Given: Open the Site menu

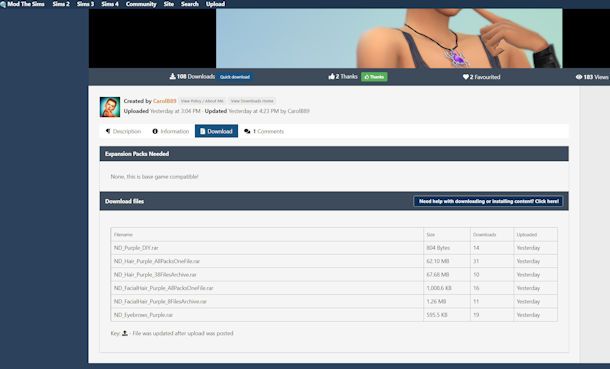Looking at the screenshot, I should coord(169,4).
